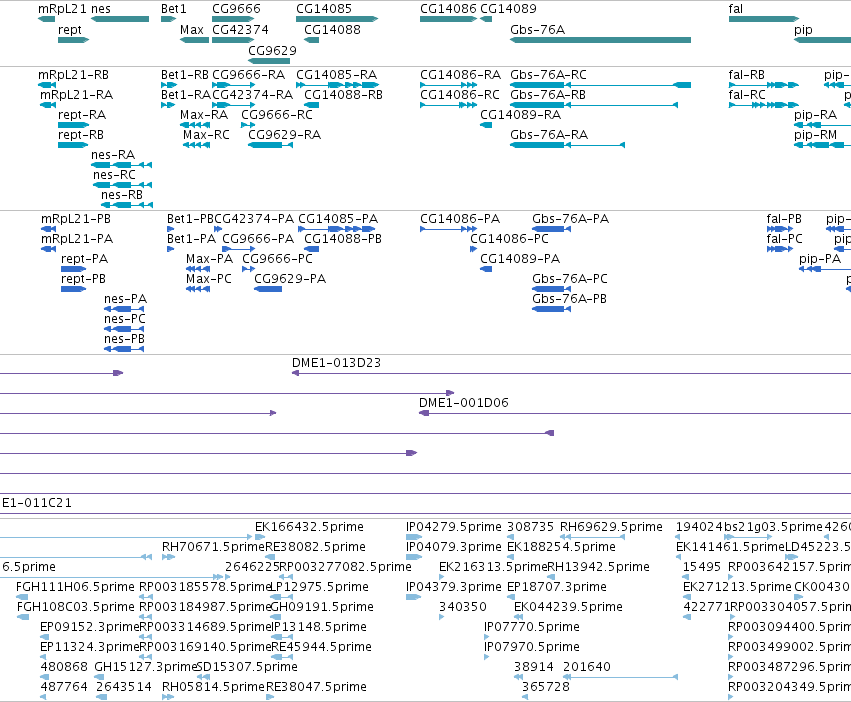851x702 pixels.
Task: Click the CG14086 gene label
Action: [x=448, y=9]
